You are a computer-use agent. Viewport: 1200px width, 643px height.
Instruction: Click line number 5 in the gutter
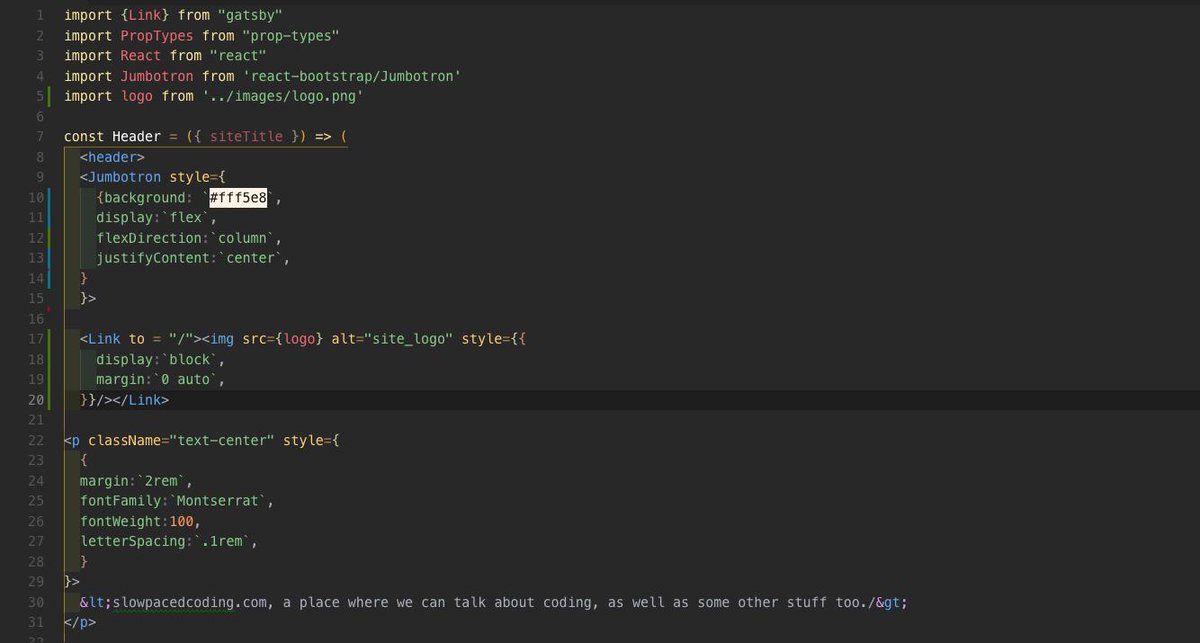(39, 96)
